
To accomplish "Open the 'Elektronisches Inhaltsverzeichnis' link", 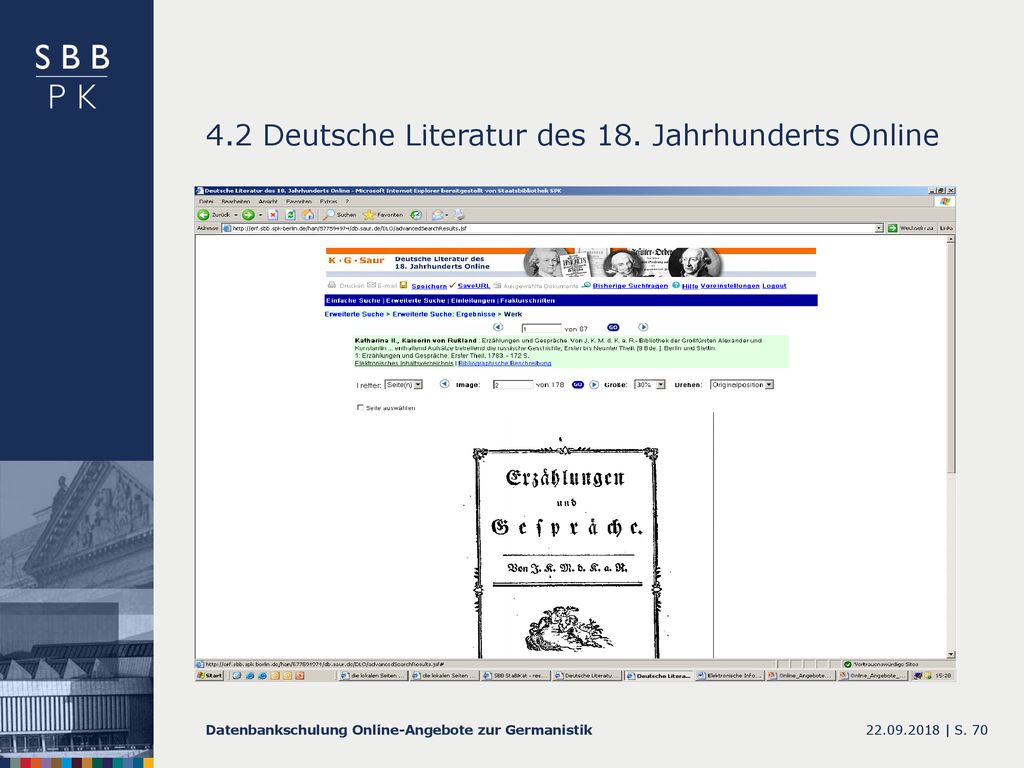I will click(404, 363).
